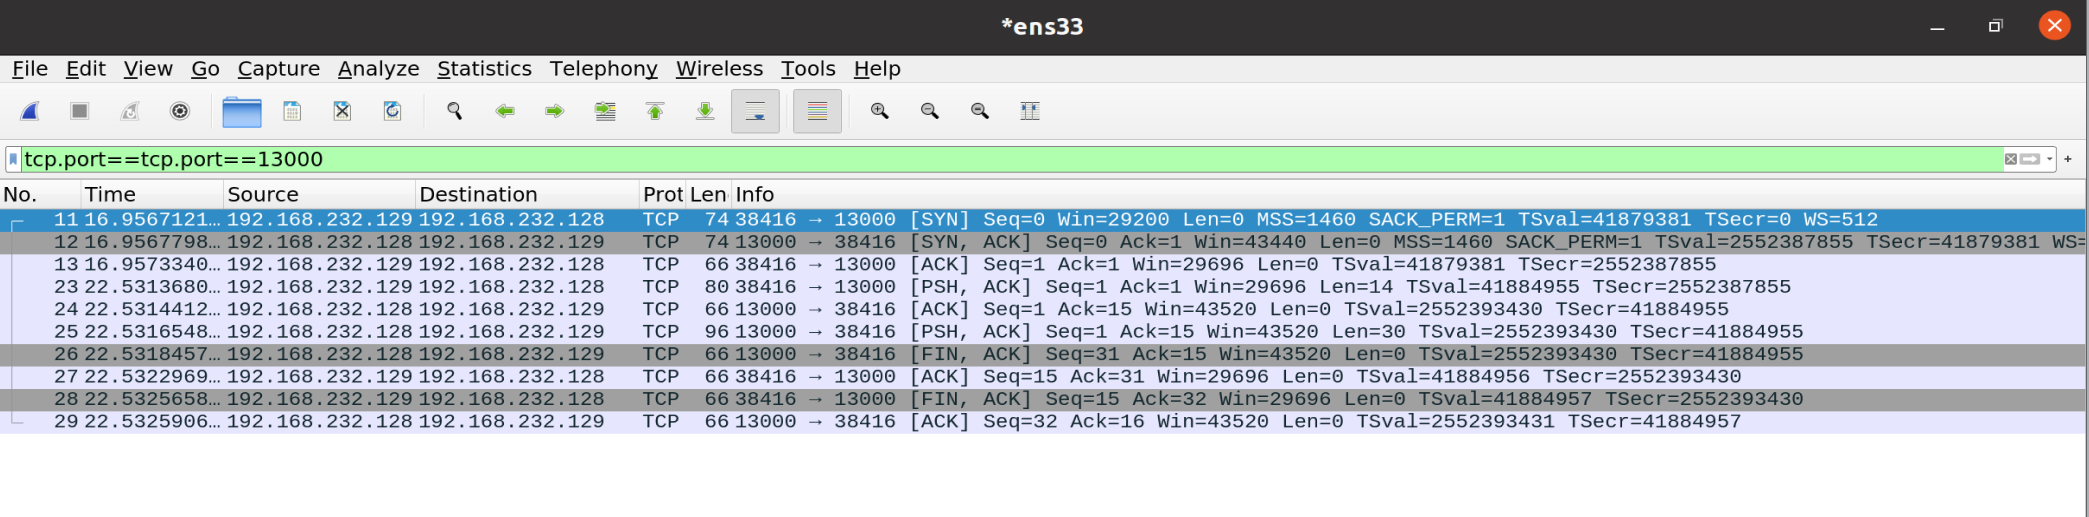
Task: Select packet 25 with Len=30
Action: point(1043,332)
